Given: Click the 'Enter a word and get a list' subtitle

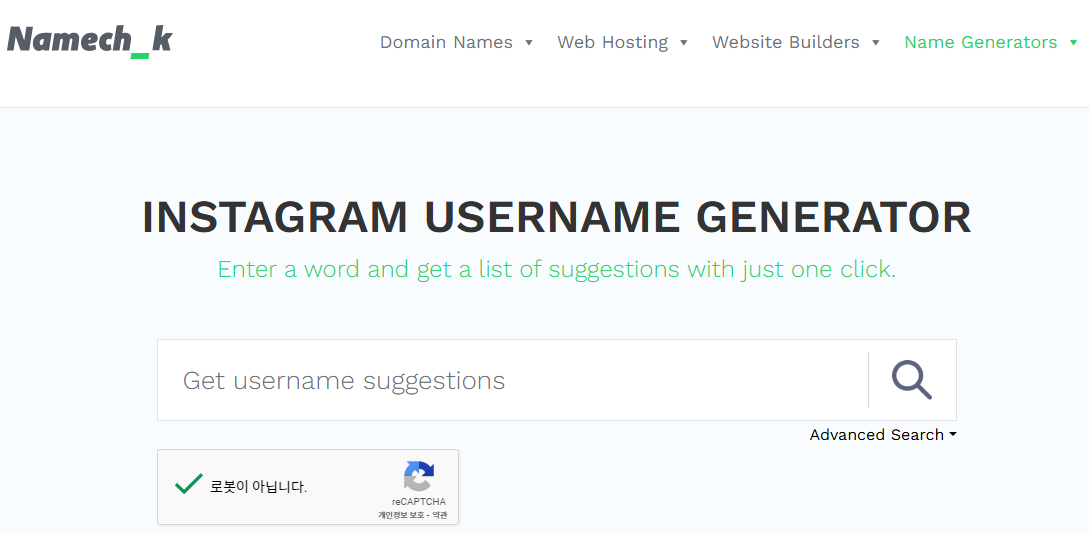Looking at the screenshot, I should [x=556, y=269].
